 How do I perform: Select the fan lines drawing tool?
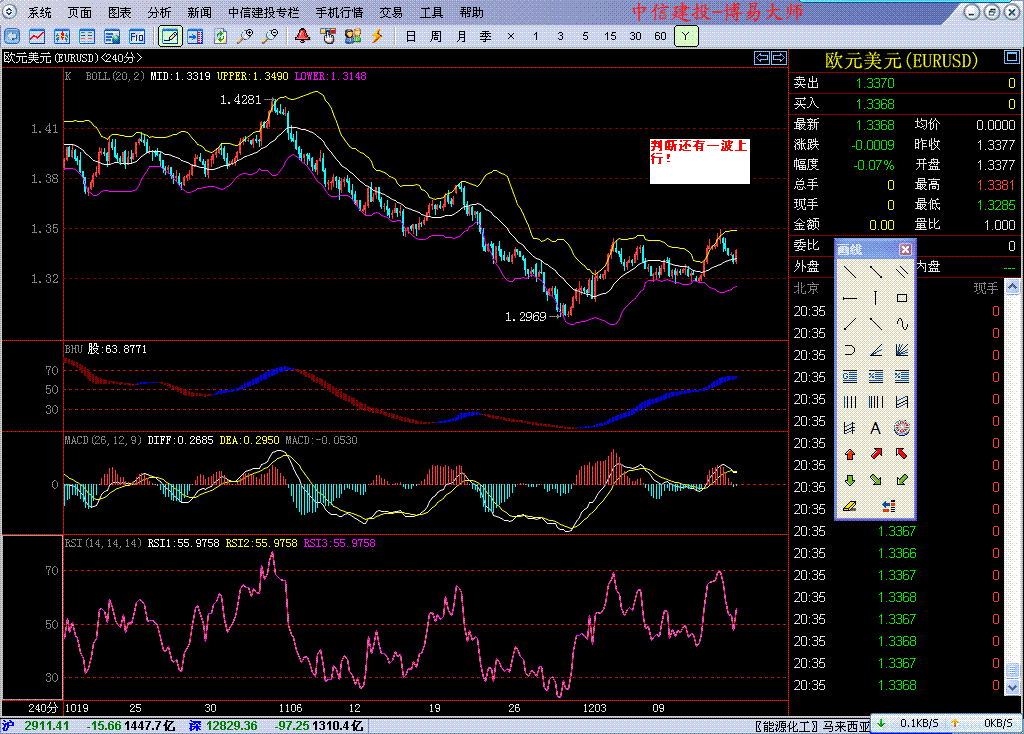tap(901, 350)
